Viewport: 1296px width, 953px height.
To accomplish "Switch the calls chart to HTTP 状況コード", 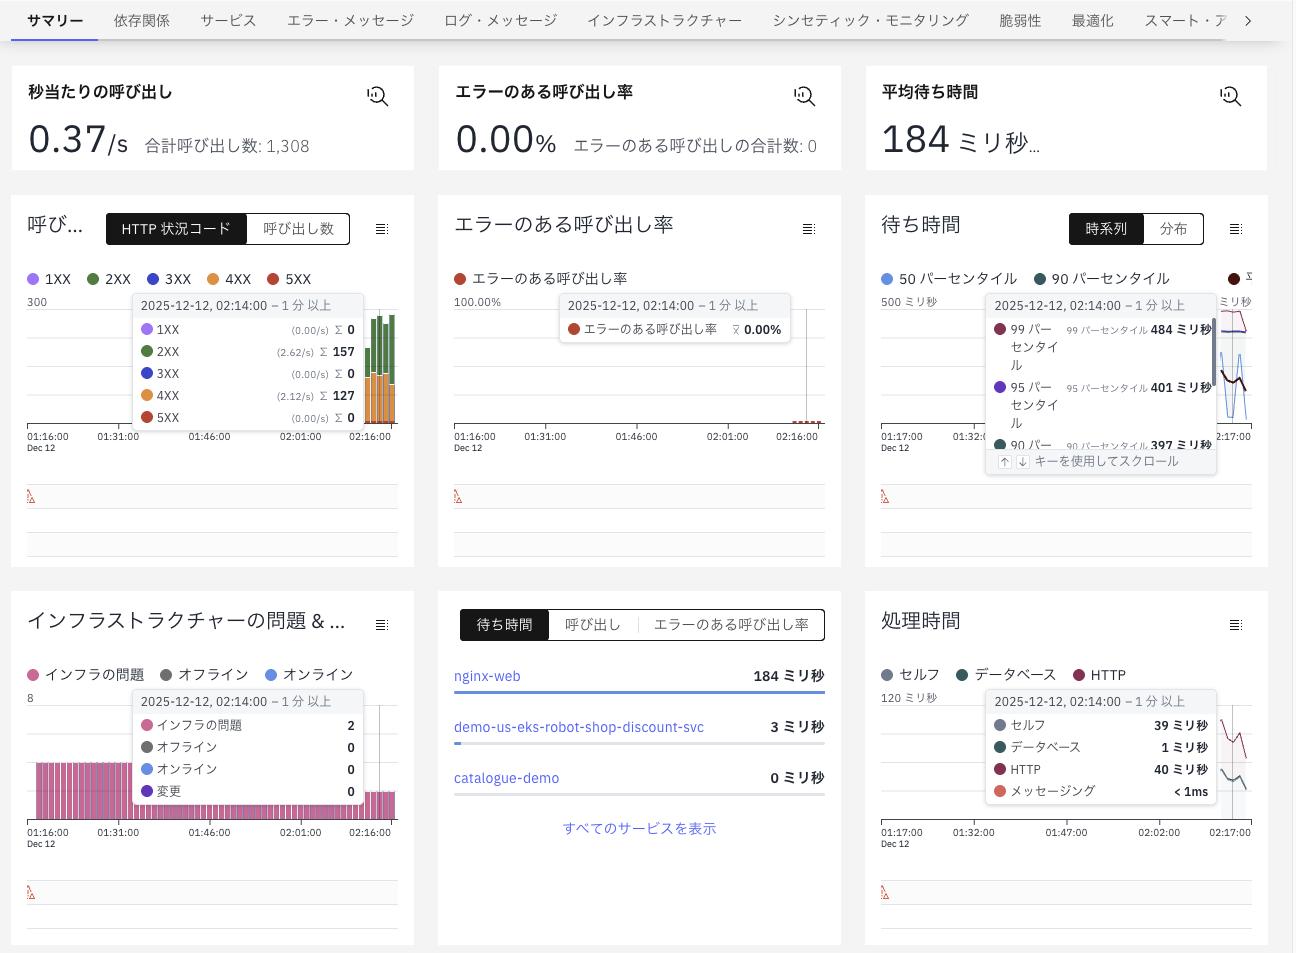I will tap(176, 229).
